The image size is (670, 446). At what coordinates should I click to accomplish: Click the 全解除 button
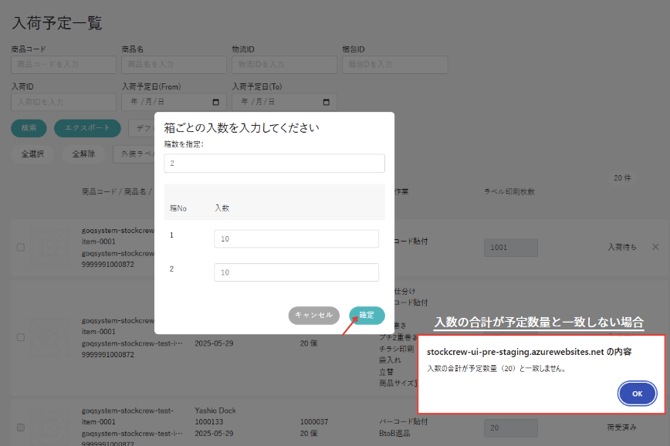click(83, 155)
